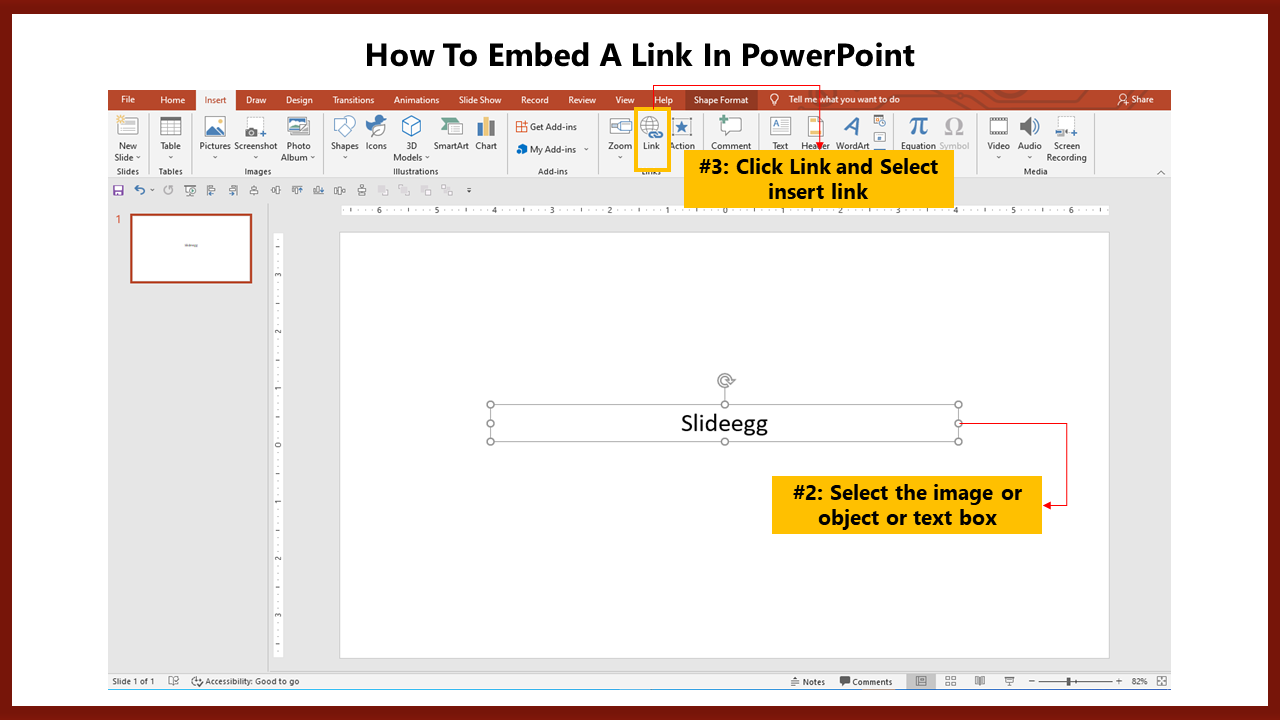Open the Transitions tab
This screenshot has width=1280, height=720.
(353, 100)
